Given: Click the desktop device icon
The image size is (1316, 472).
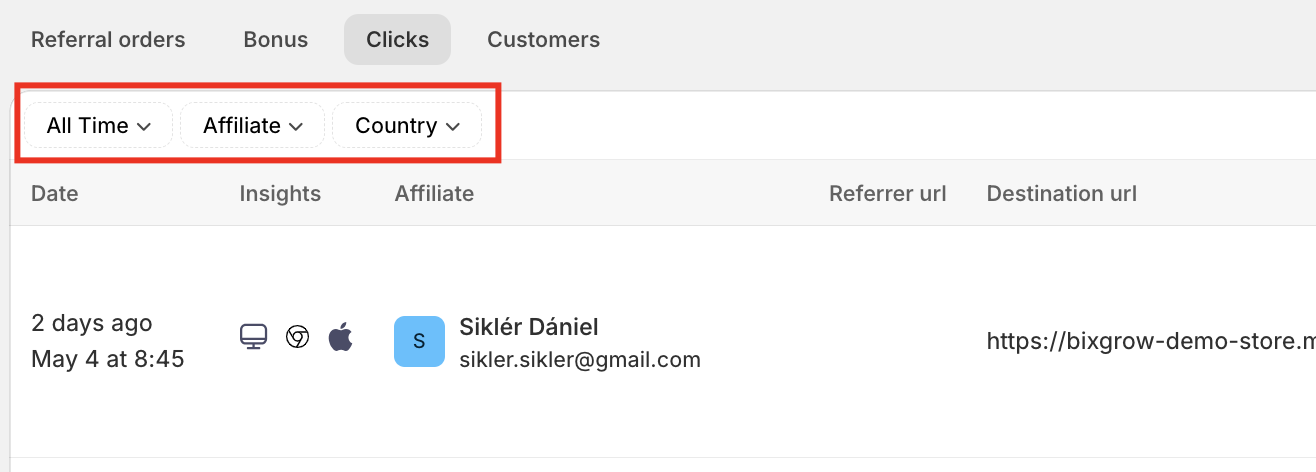Looking at the screenshot, I should tap(253, 337).
